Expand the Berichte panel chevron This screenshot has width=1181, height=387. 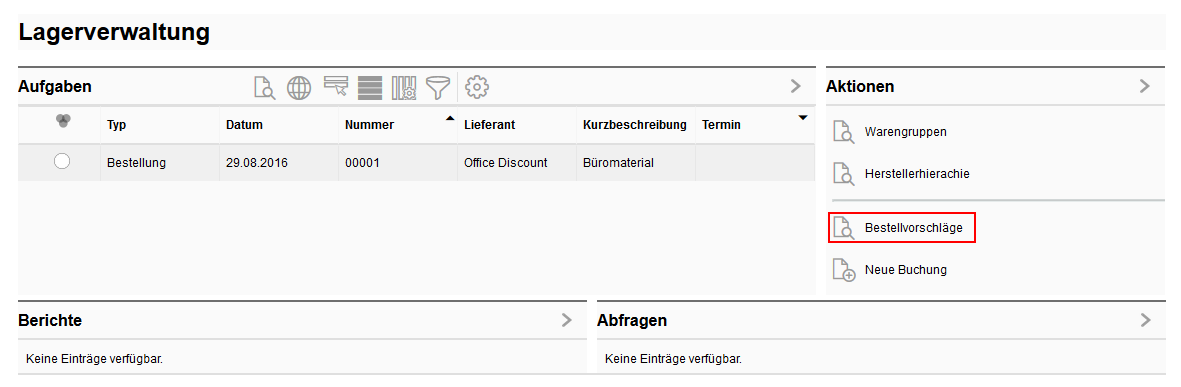tap(567, 320)
